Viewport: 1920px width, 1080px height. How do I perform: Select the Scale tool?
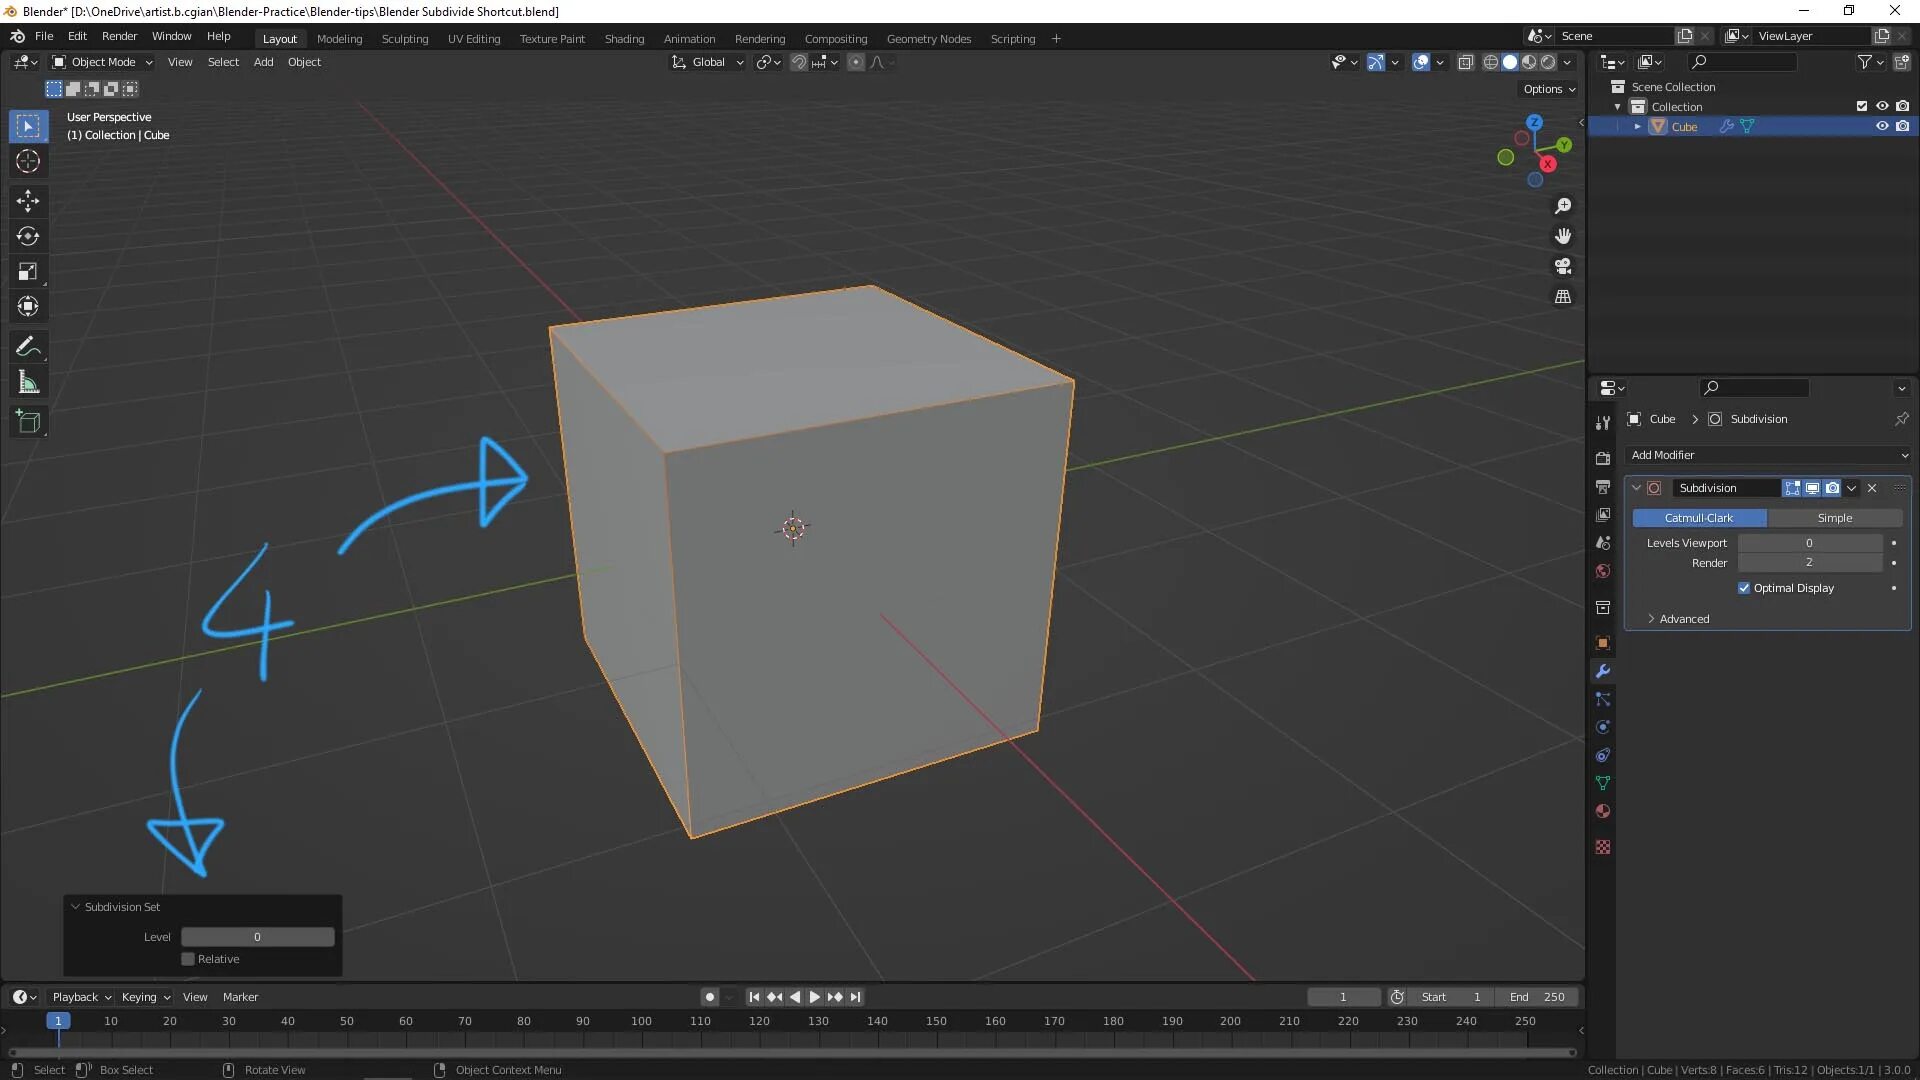click(28, 271)
